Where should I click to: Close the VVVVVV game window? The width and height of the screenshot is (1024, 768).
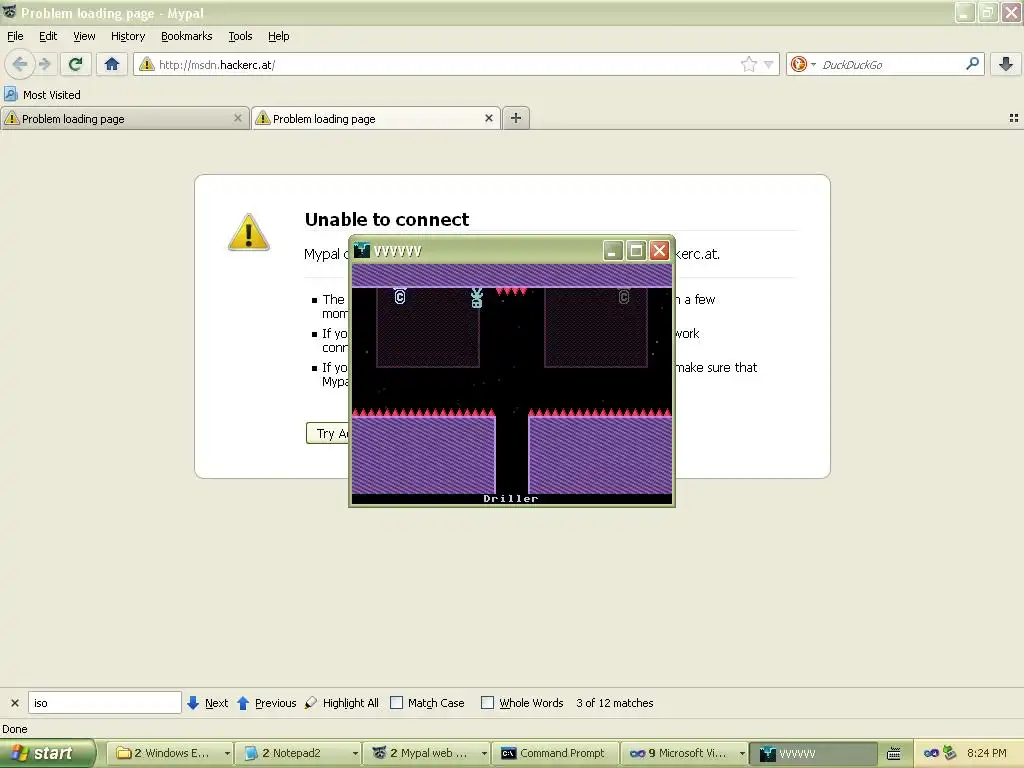660,251
